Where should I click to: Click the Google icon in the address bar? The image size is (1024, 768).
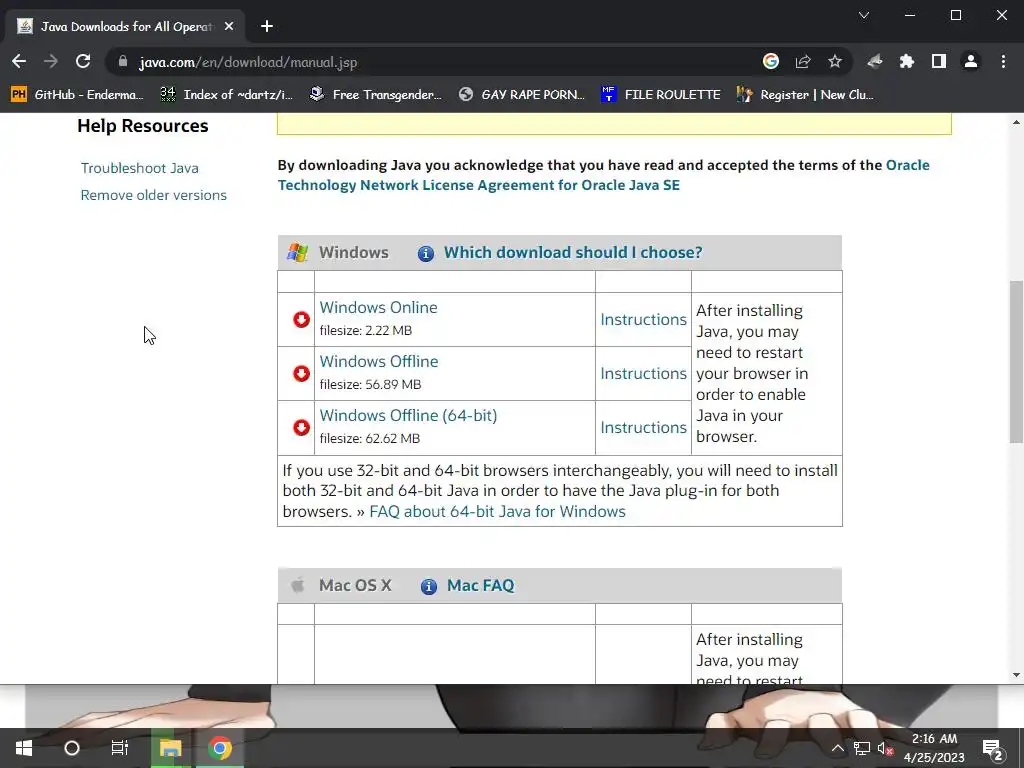[771, 61]
